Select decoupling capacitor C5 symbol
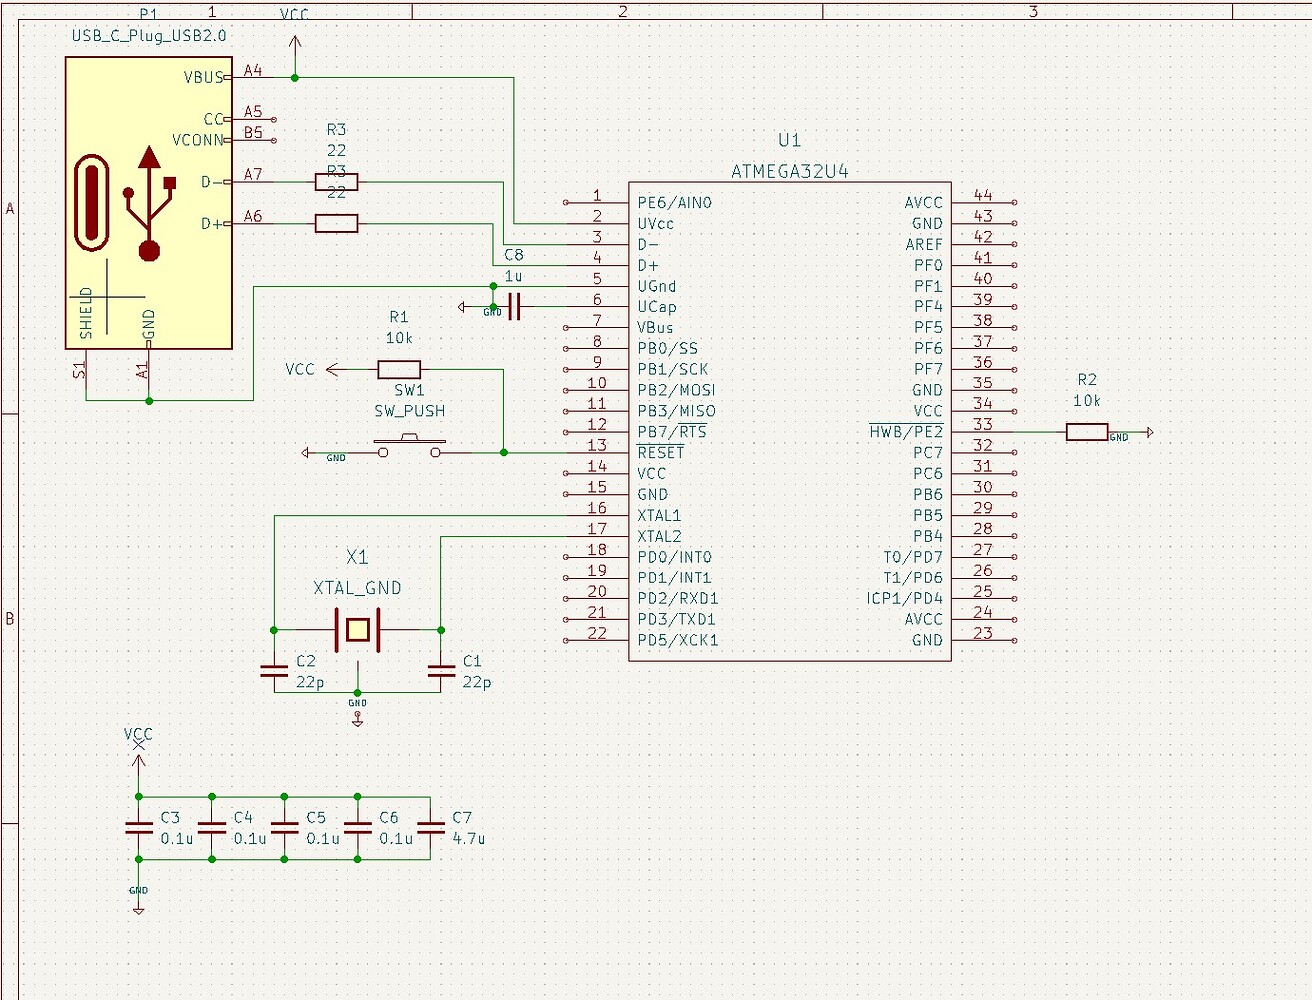1312x1000 pixels. 285,828
